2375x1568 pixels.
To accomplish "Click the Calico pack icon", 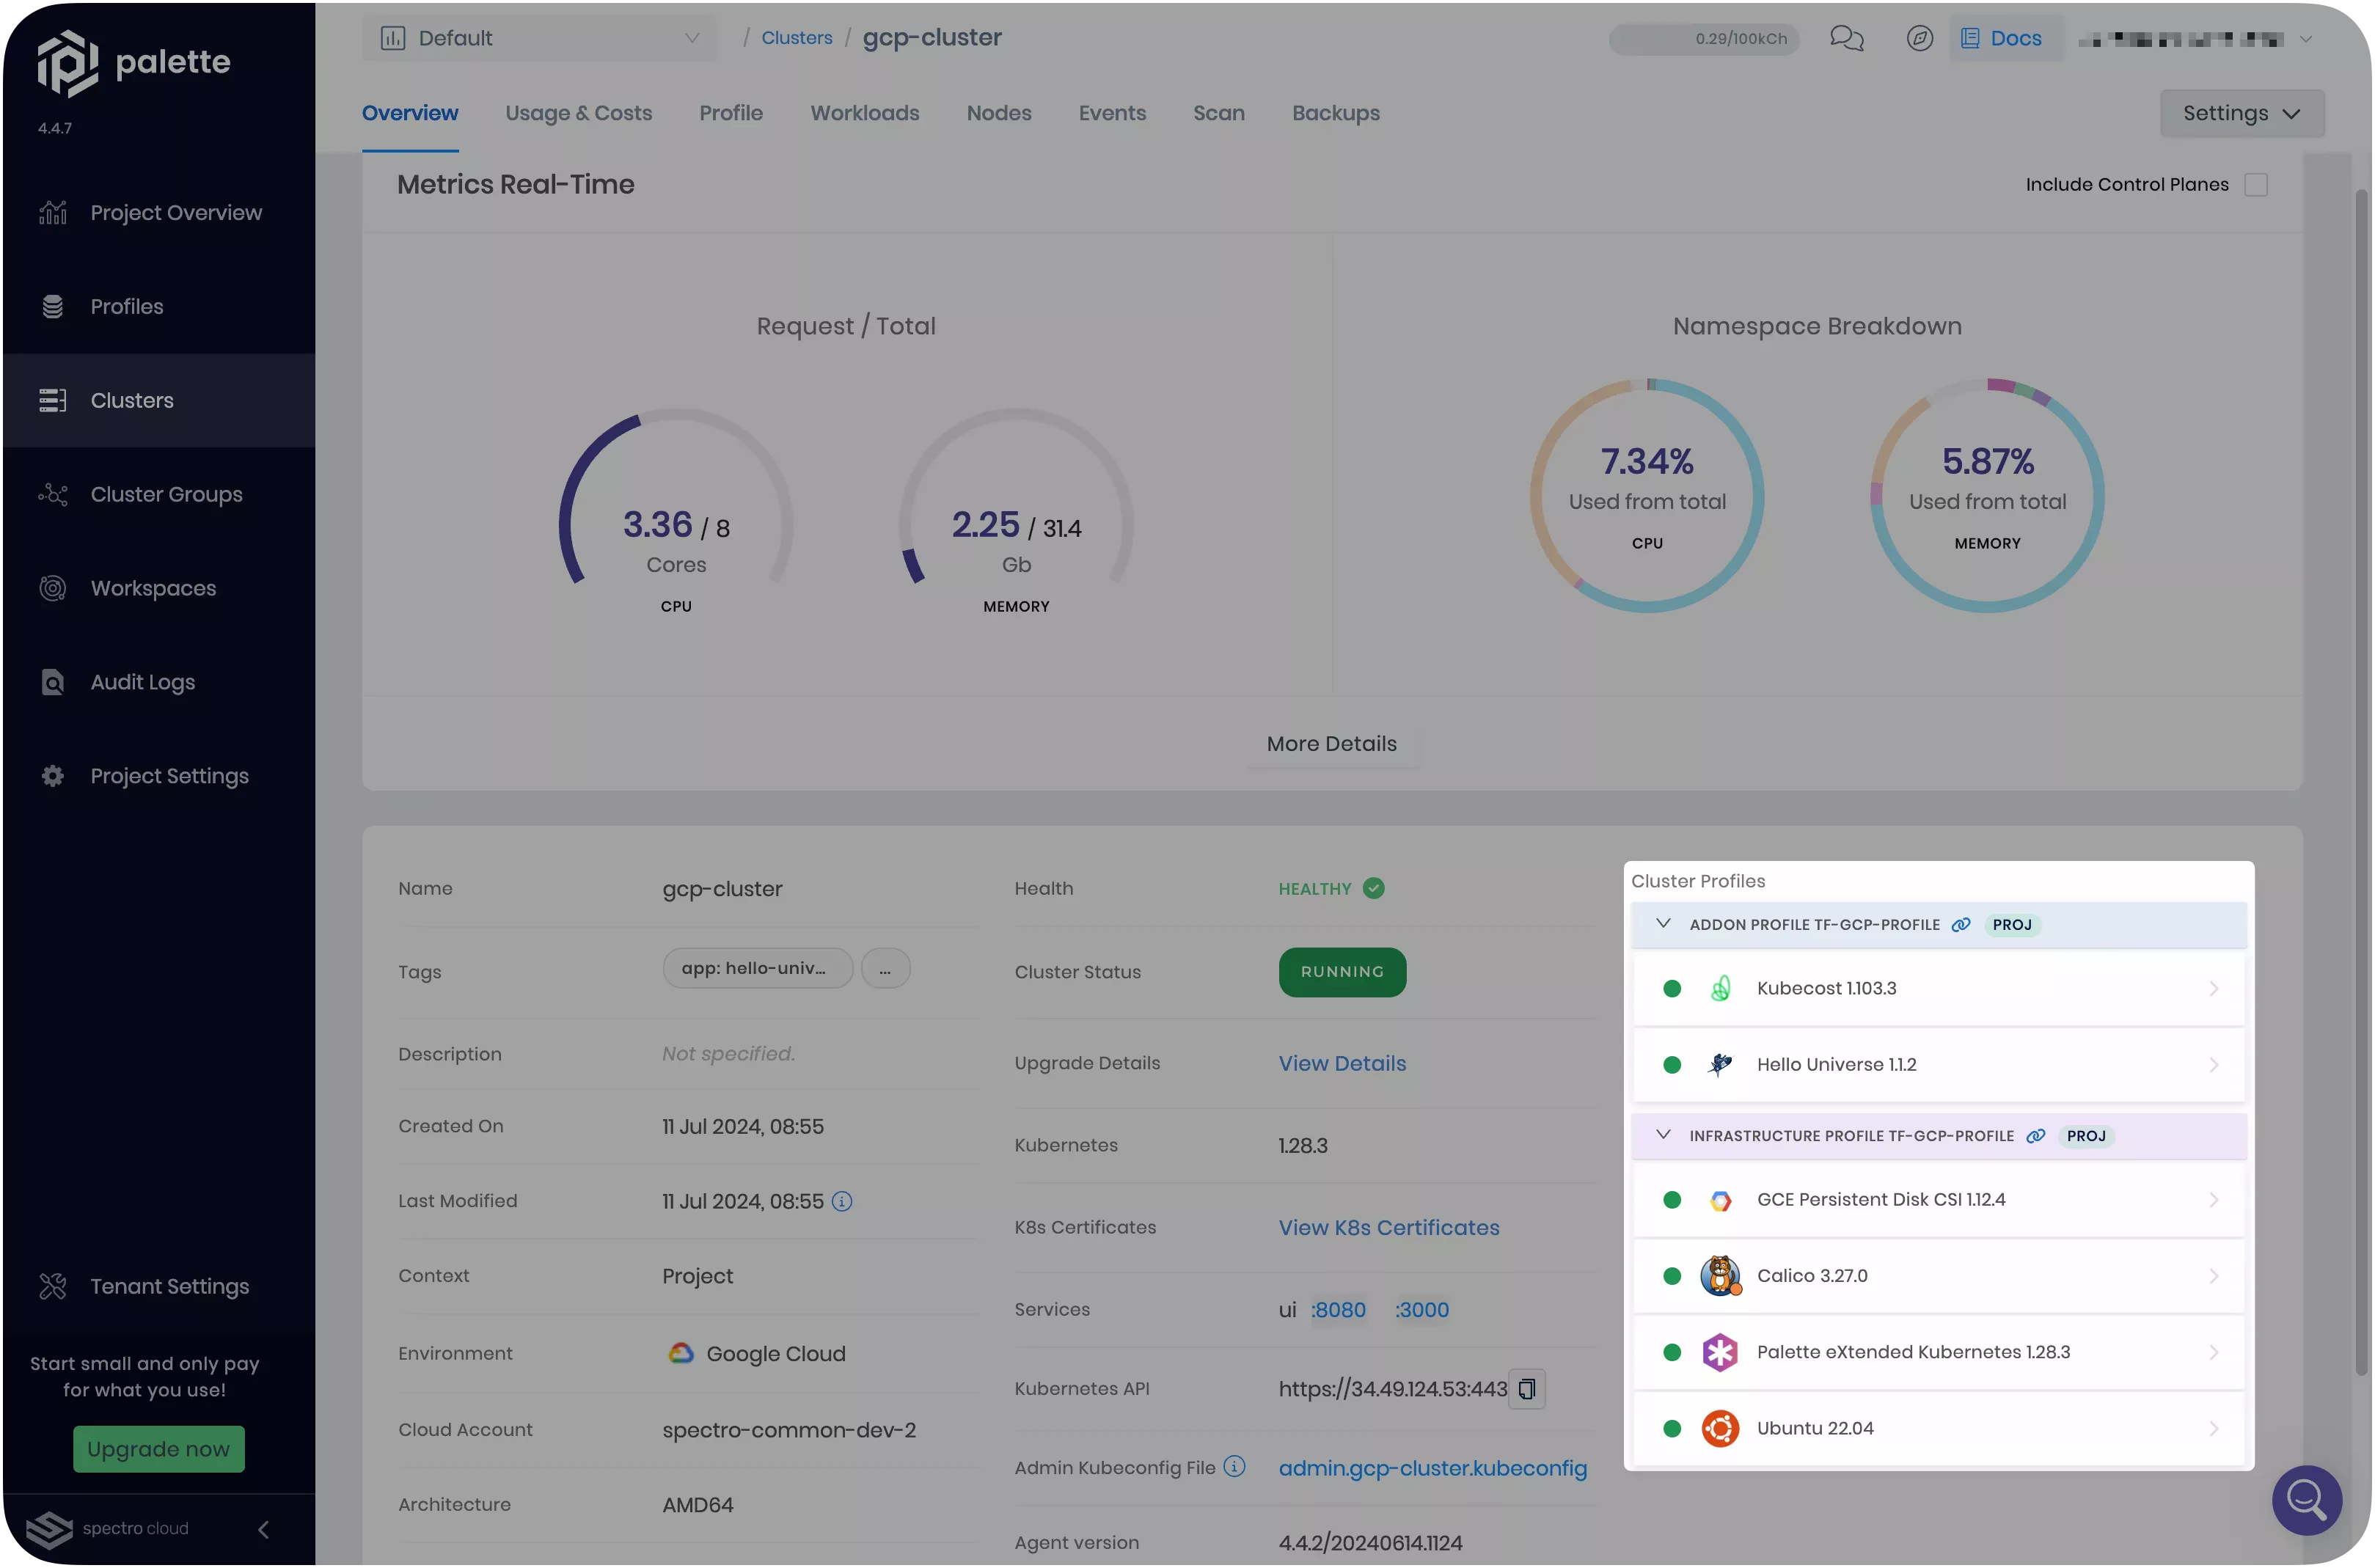I will click(1720, 1276).
